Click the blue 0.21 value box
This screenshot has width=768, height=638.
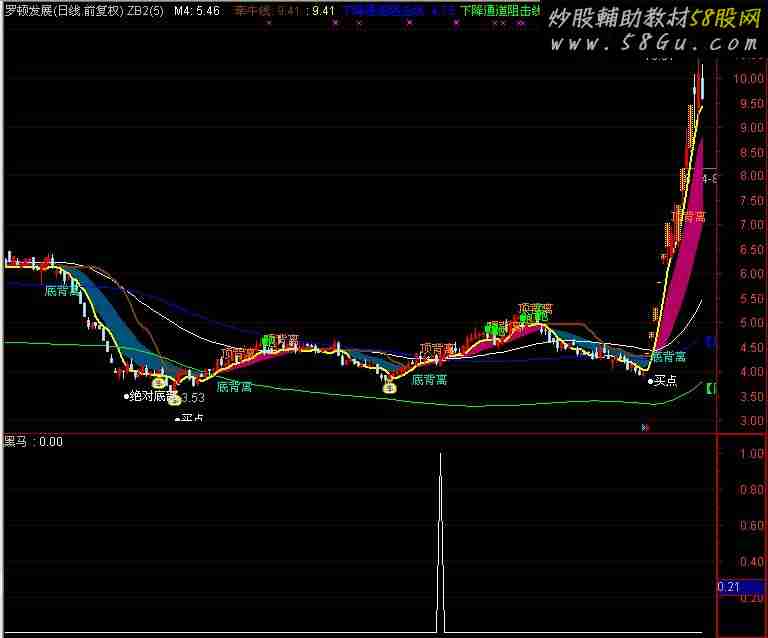coord(740,586)
